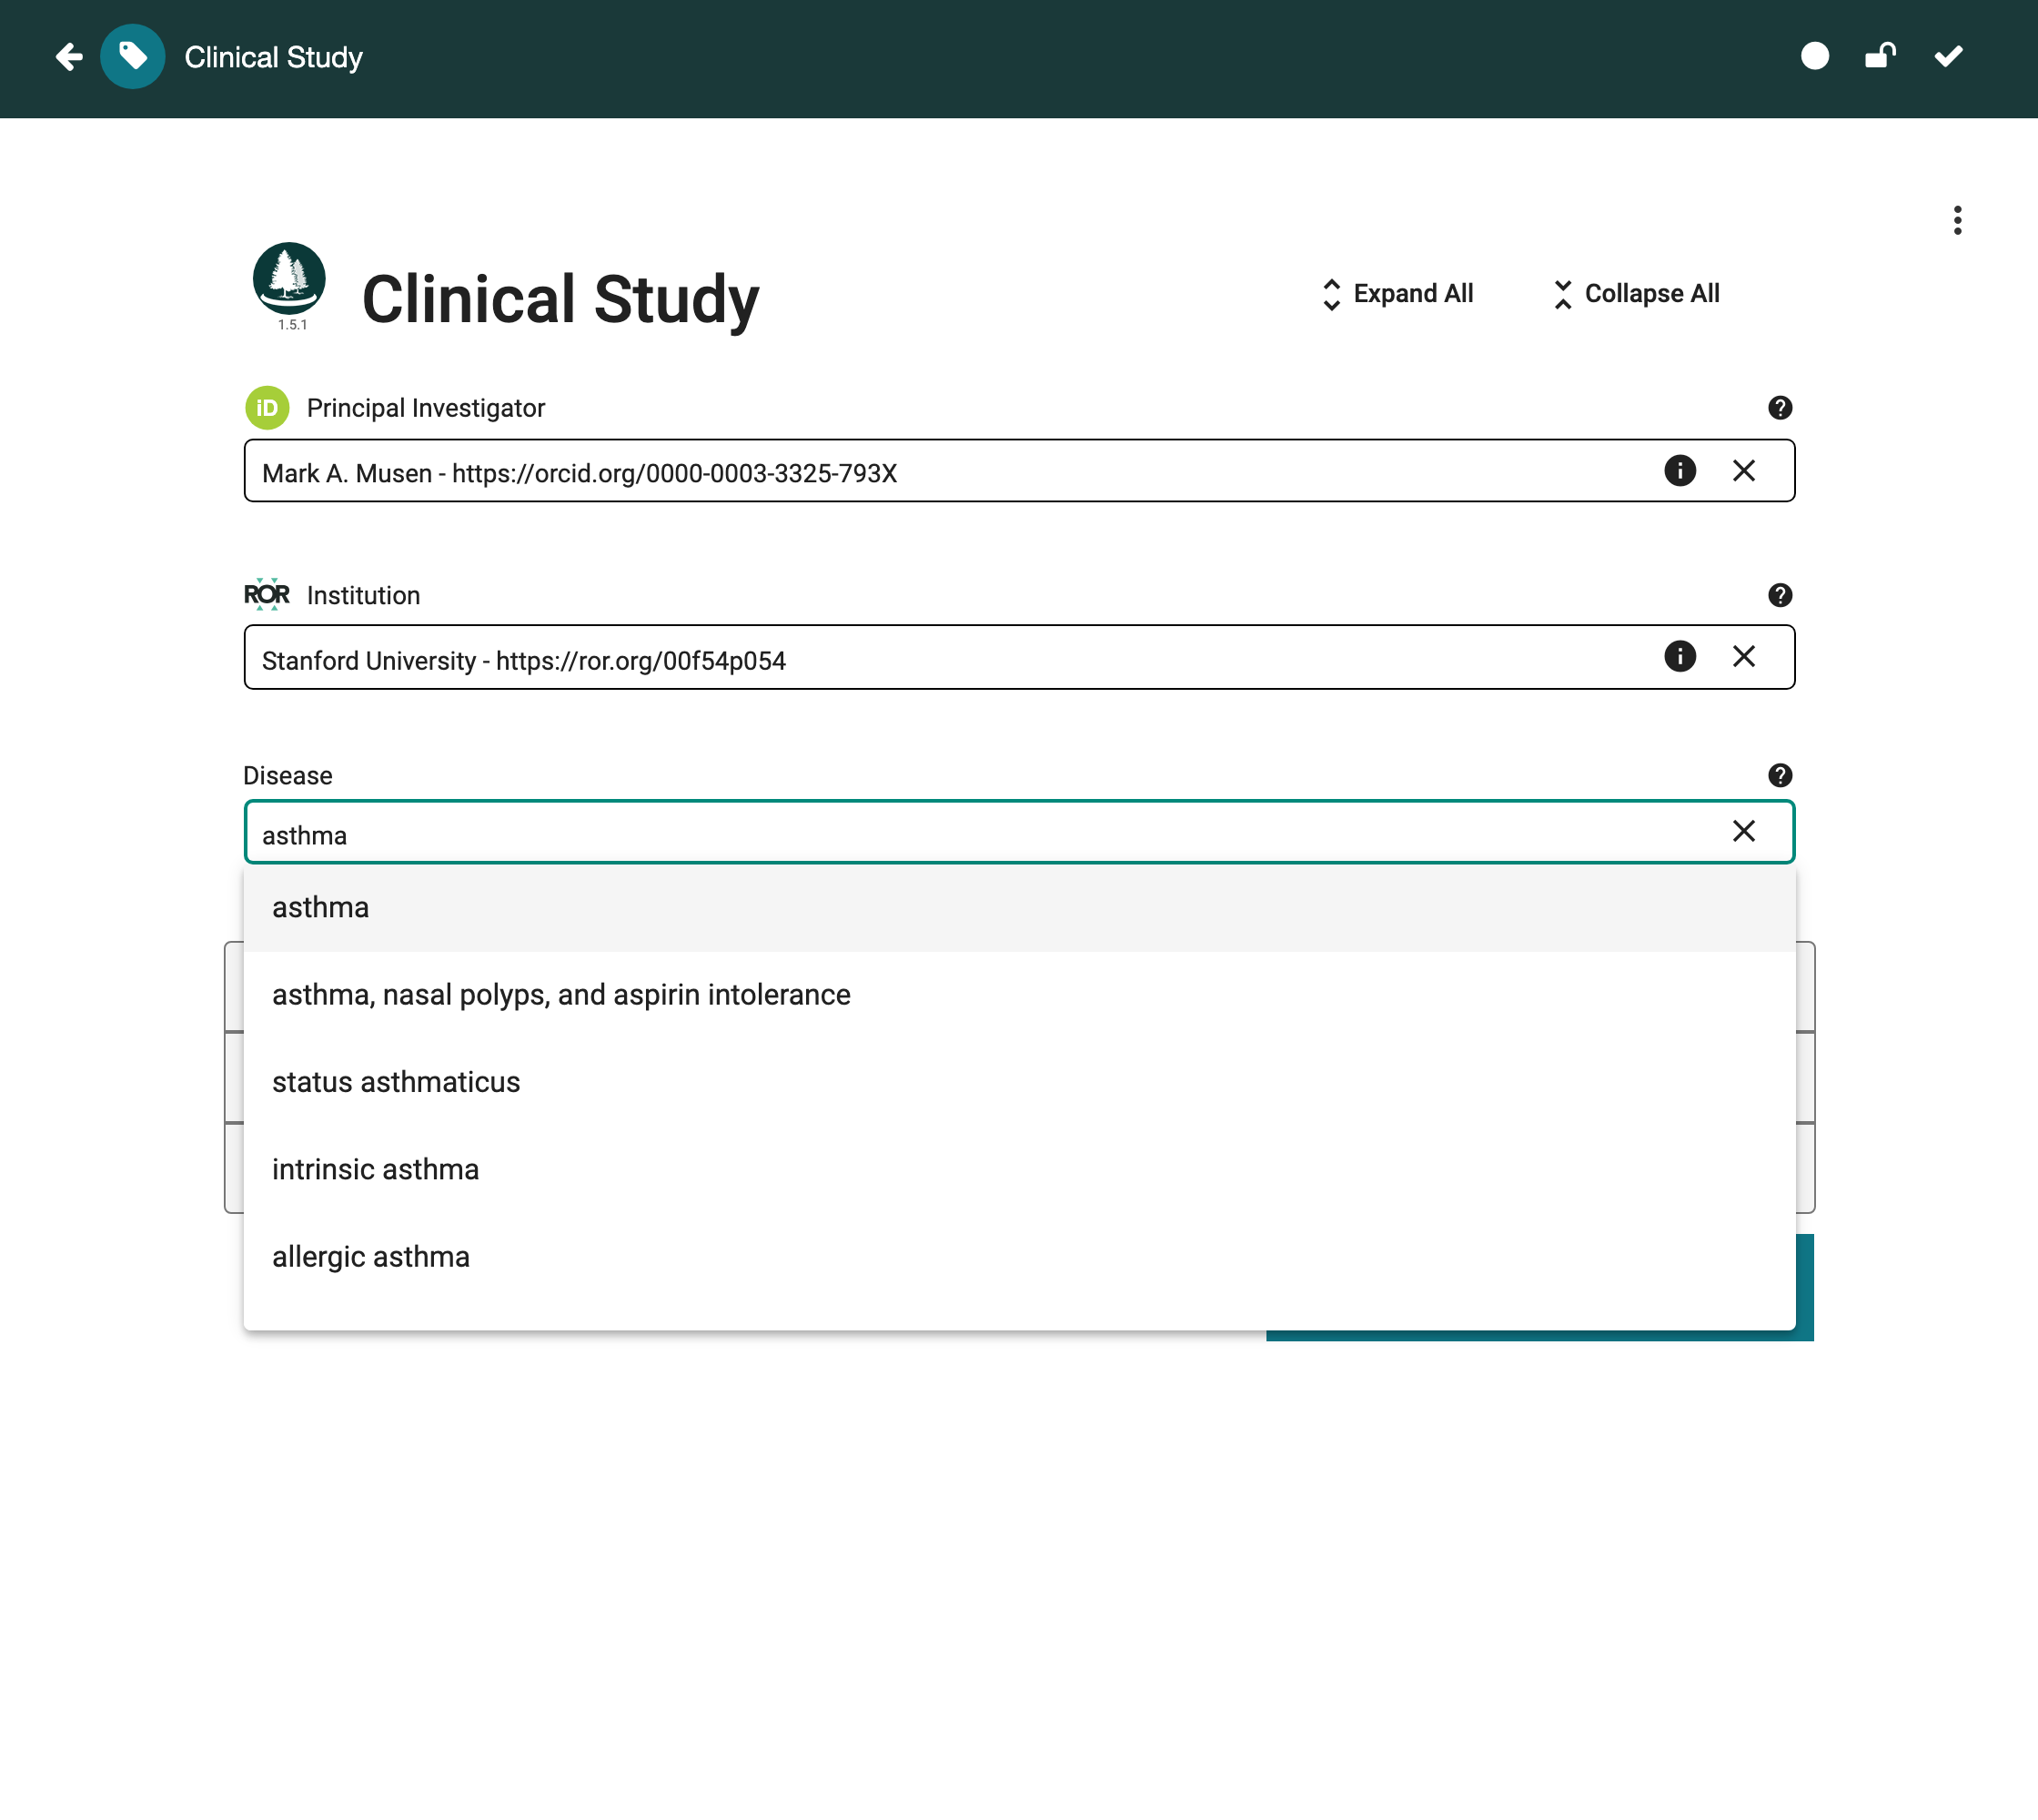
Task: Open help for Institution field
Action: tap(1780, 595)
